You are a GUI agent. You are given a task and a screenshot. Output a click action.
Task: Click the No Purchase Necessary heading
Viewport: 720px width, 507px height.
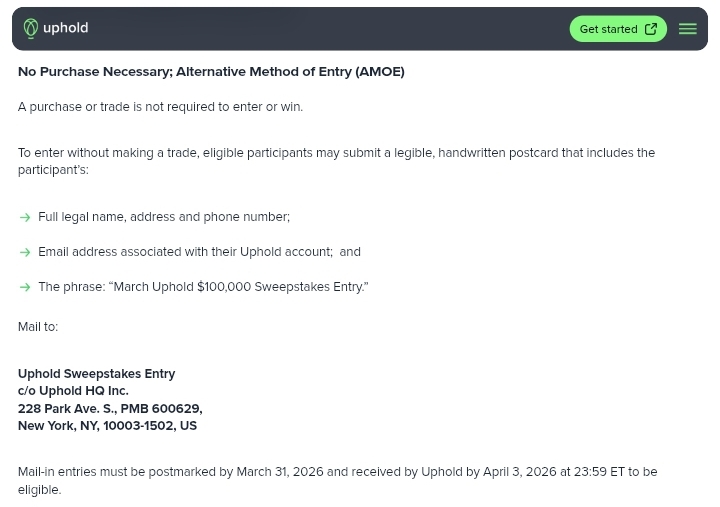coord(211,72)
